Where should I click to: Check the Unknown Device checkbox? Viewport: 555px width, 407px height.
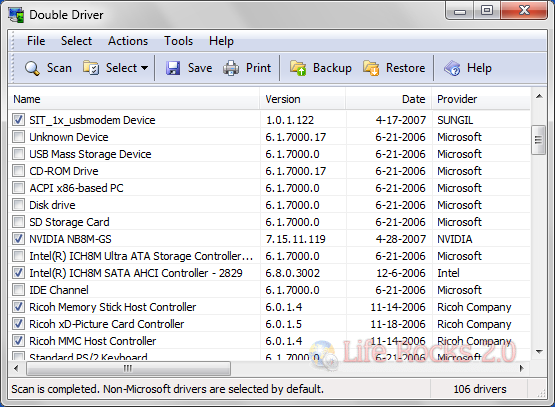pyautogui.click(x=18, y=137)
